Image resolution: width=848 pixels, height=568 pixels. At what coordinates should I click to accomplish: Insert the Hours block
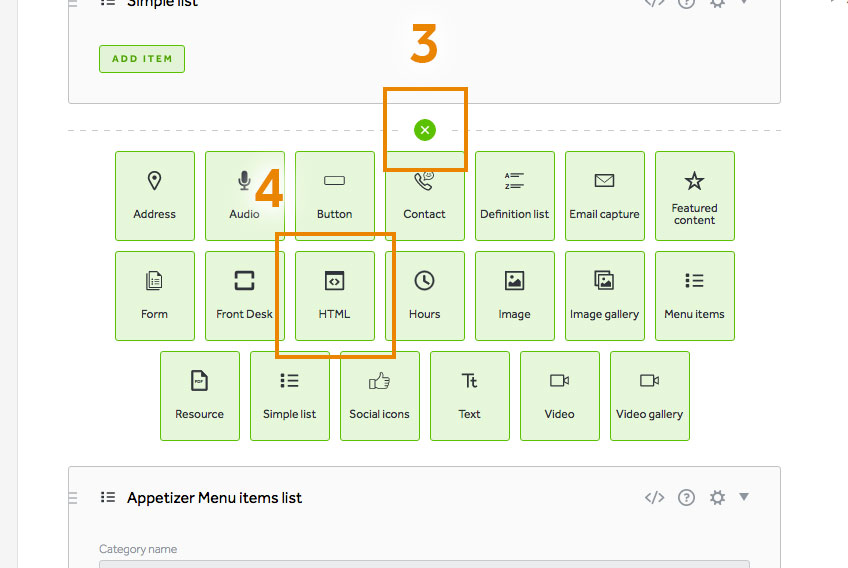pyautogui.click(x=424, y=296)
